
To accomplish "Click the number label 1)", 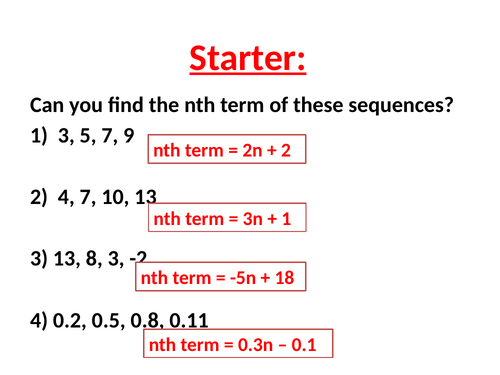I will (x=39, y=136).
